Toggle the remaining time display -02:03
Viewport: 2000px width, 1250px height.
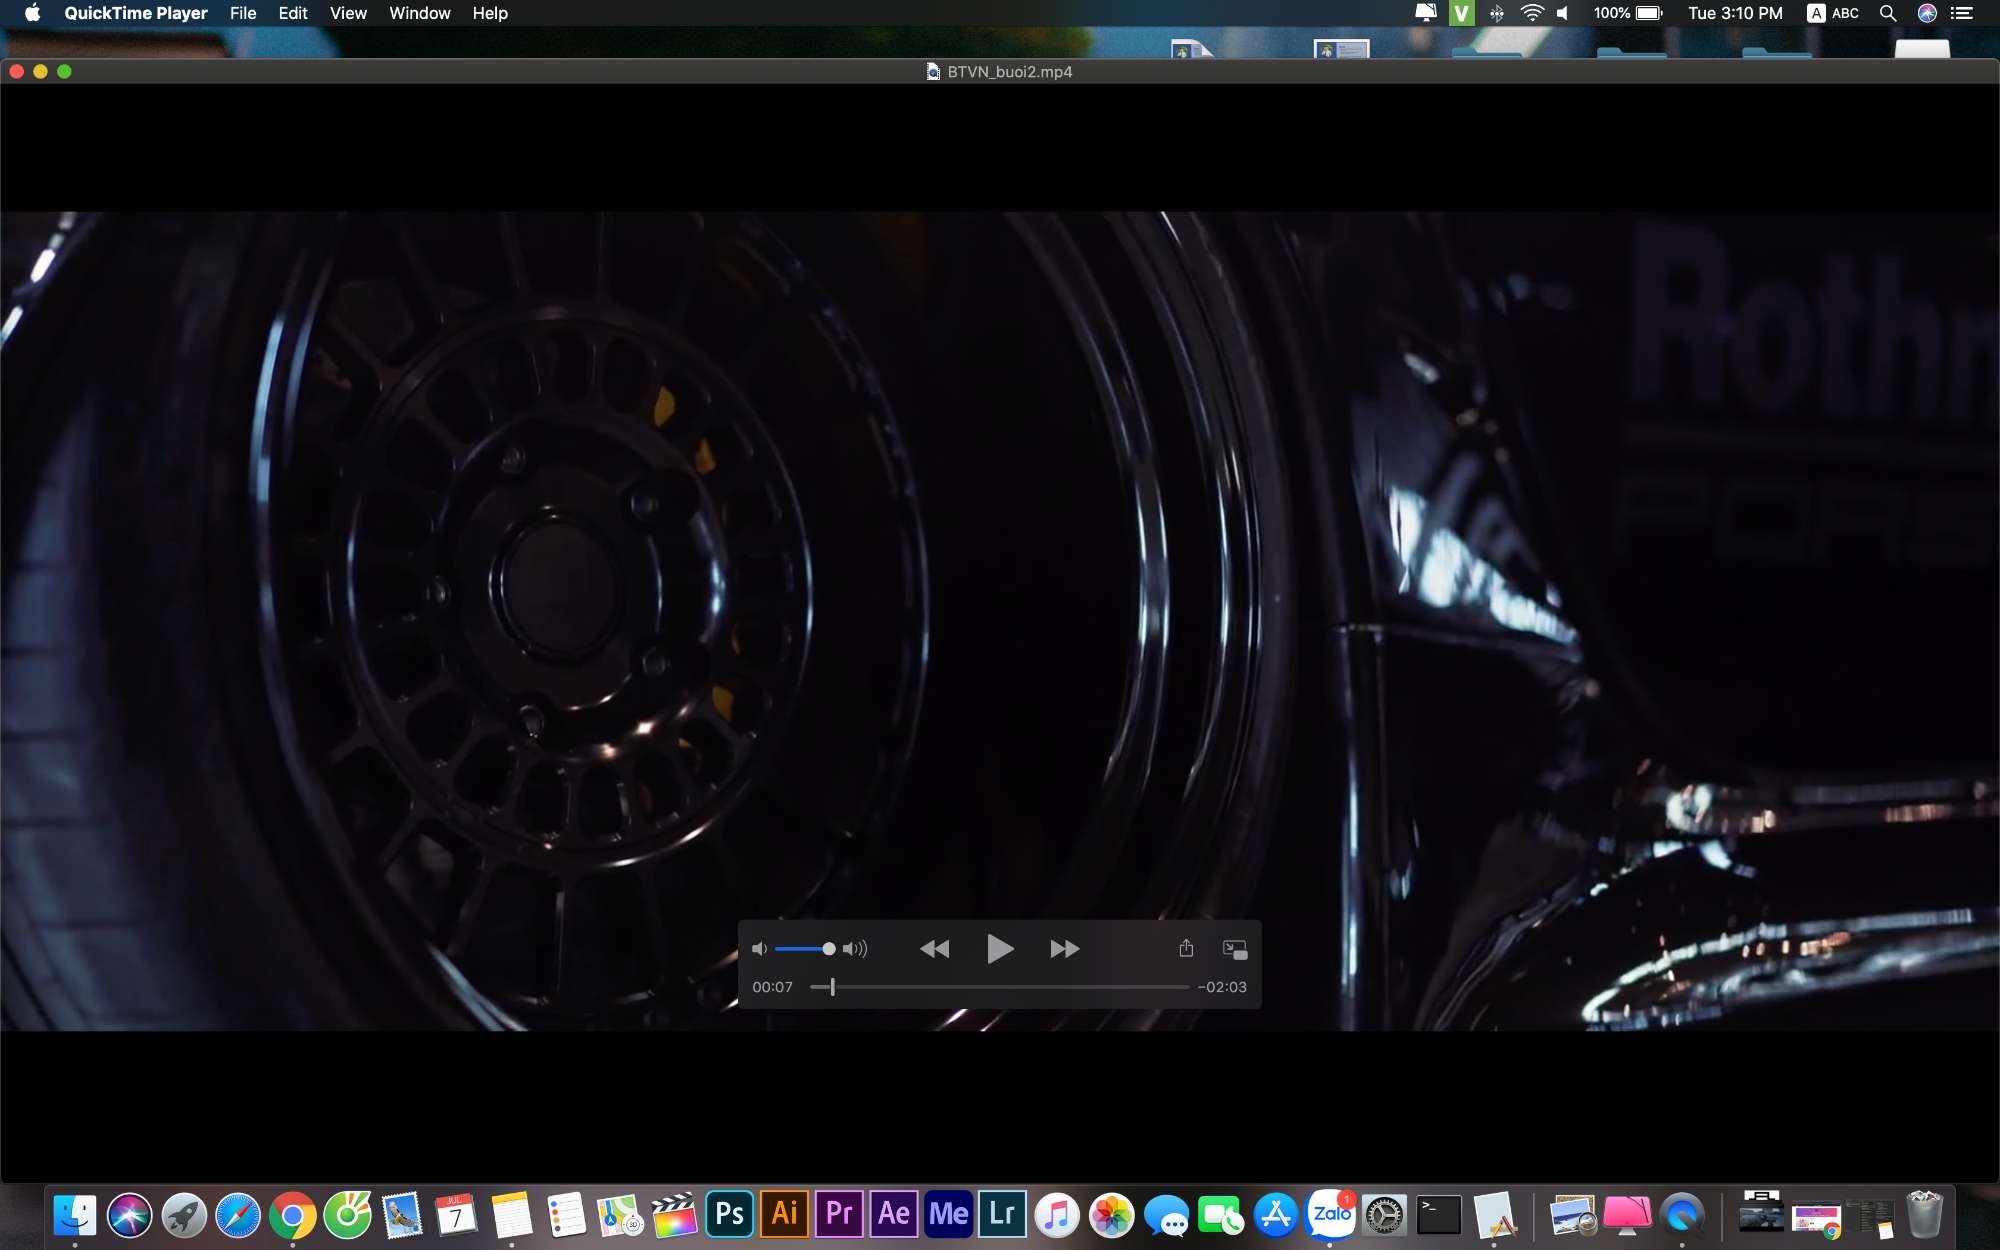[x=1222, y=987]
